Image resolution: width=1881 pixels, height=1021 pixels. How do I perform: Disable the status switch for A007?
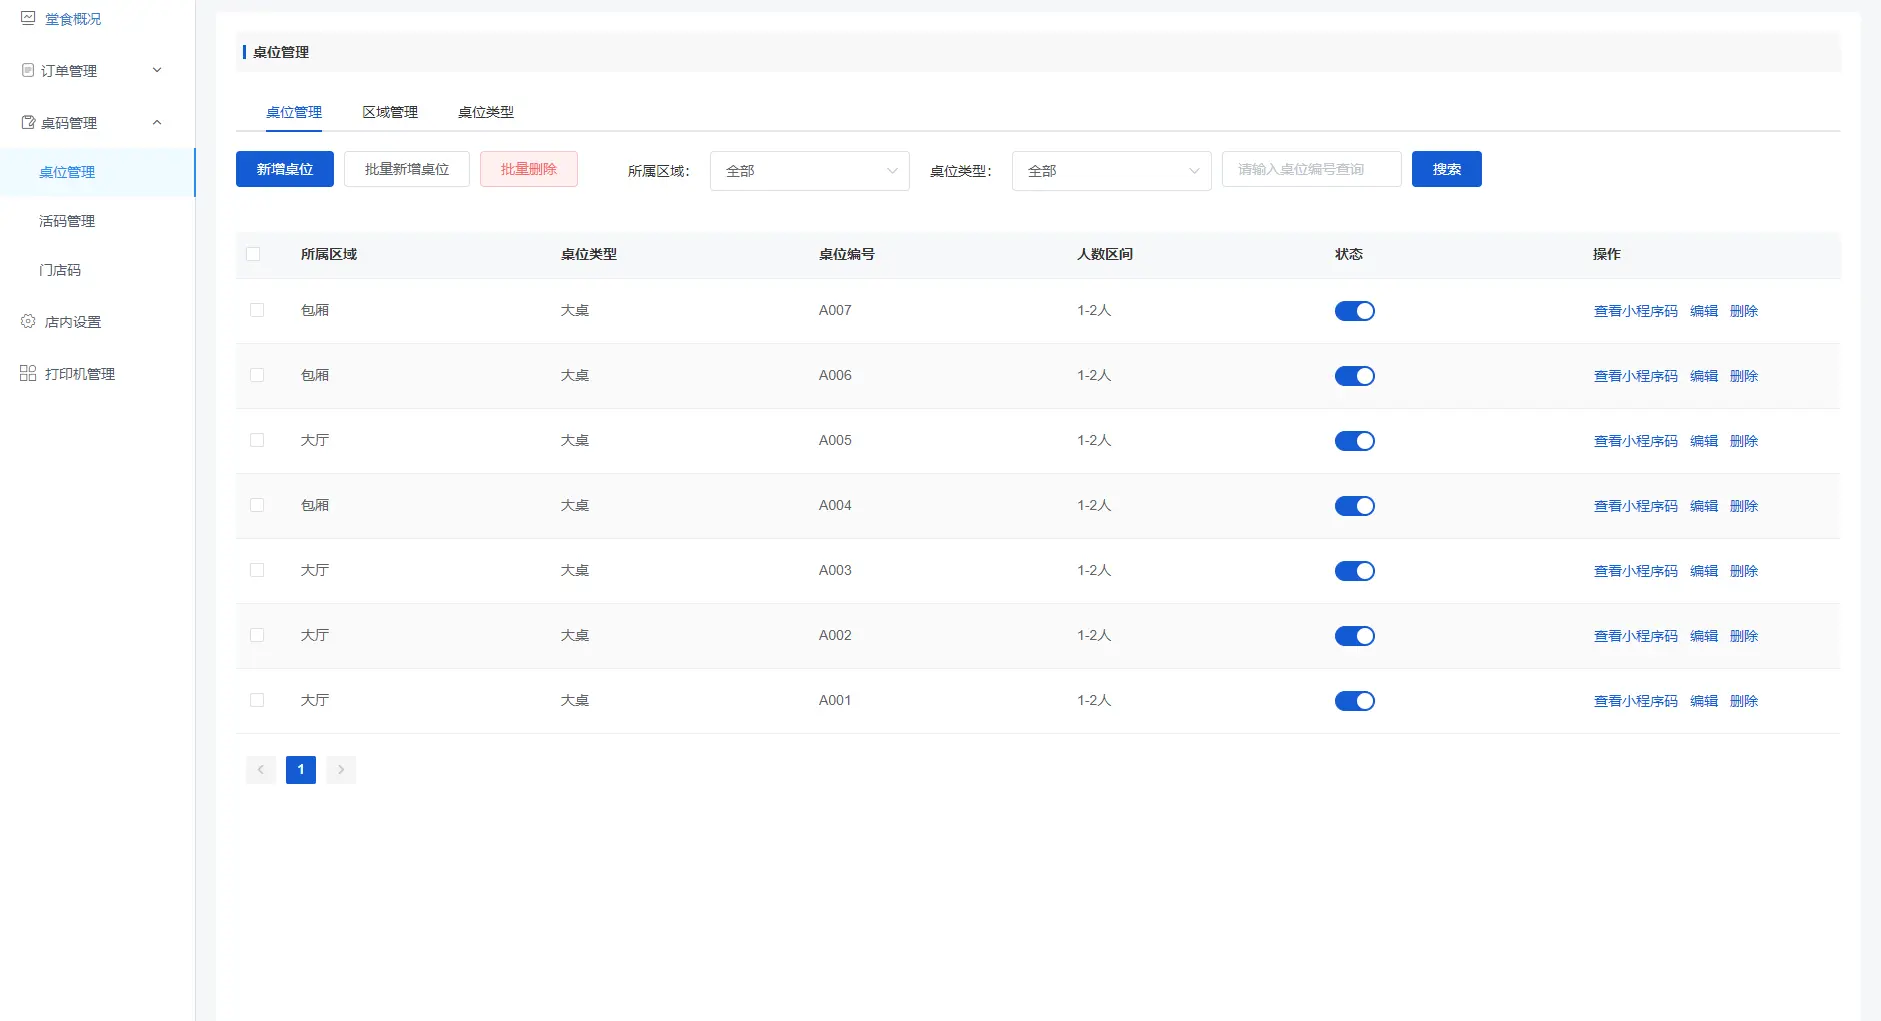pos(1355,311)
